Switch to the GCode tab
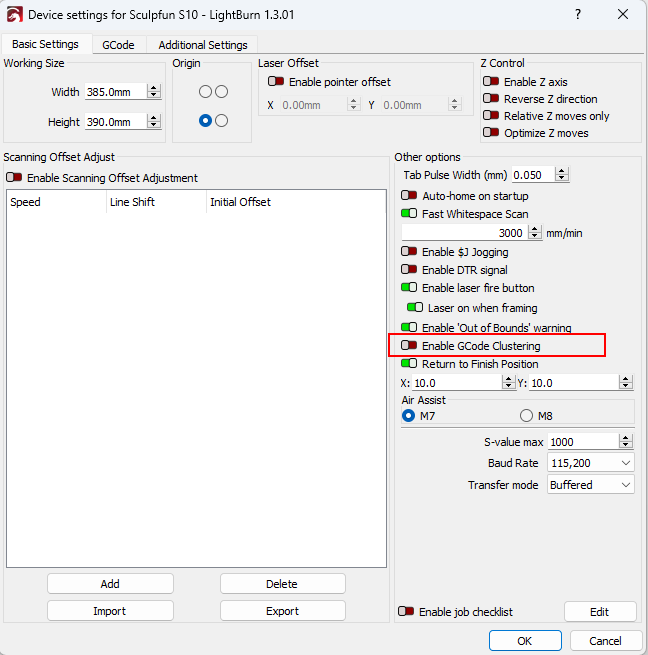The height and width of the screenshot is (655, 648). (118, 45)
